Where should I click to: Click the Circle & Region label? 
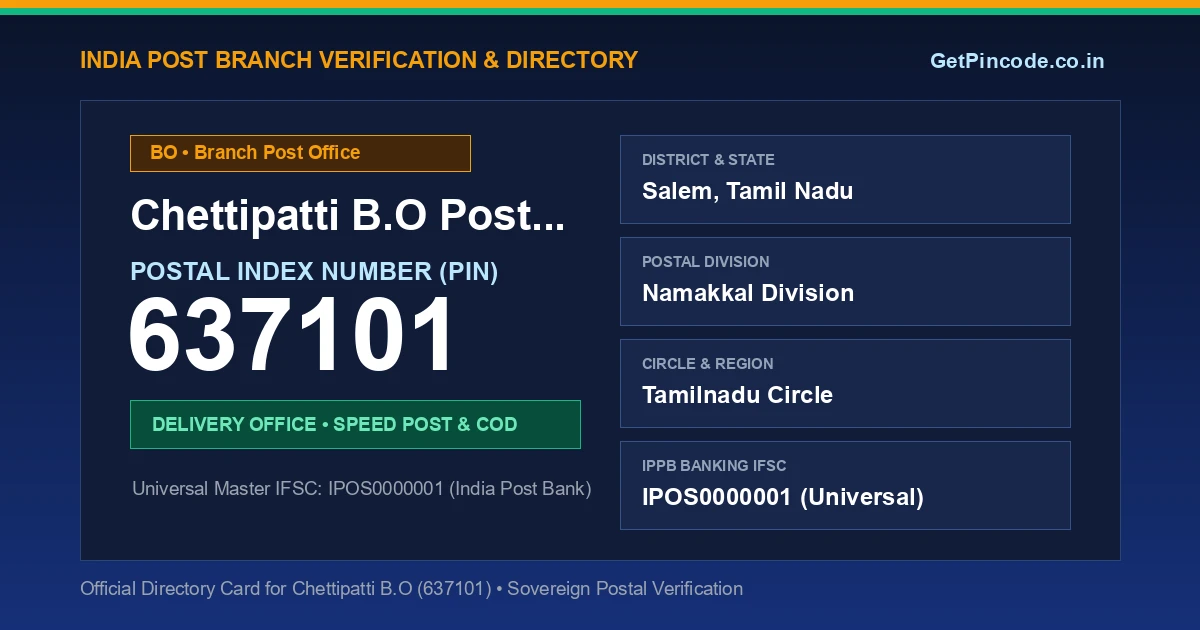pyautogui.click(x=708, y=364)
